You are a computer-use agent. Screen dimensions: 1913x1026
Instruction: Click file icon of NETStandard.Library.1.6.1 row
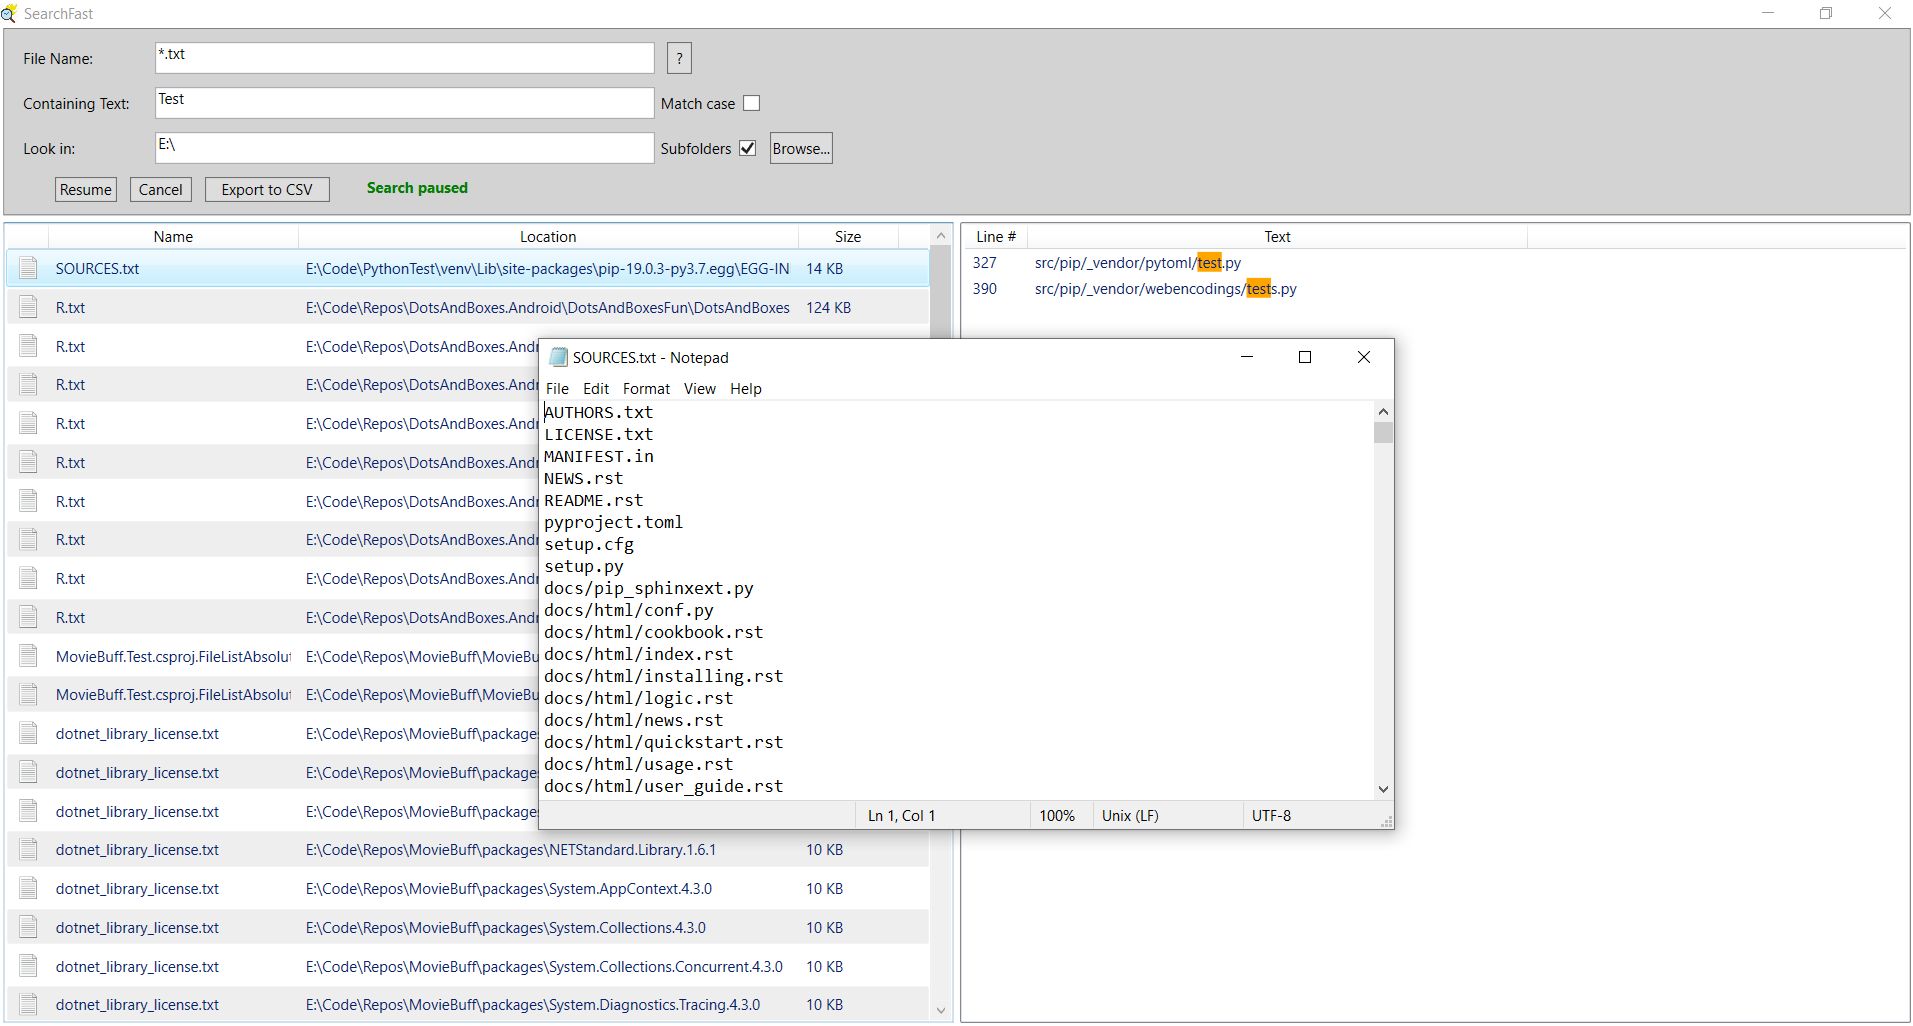(29, 850)
